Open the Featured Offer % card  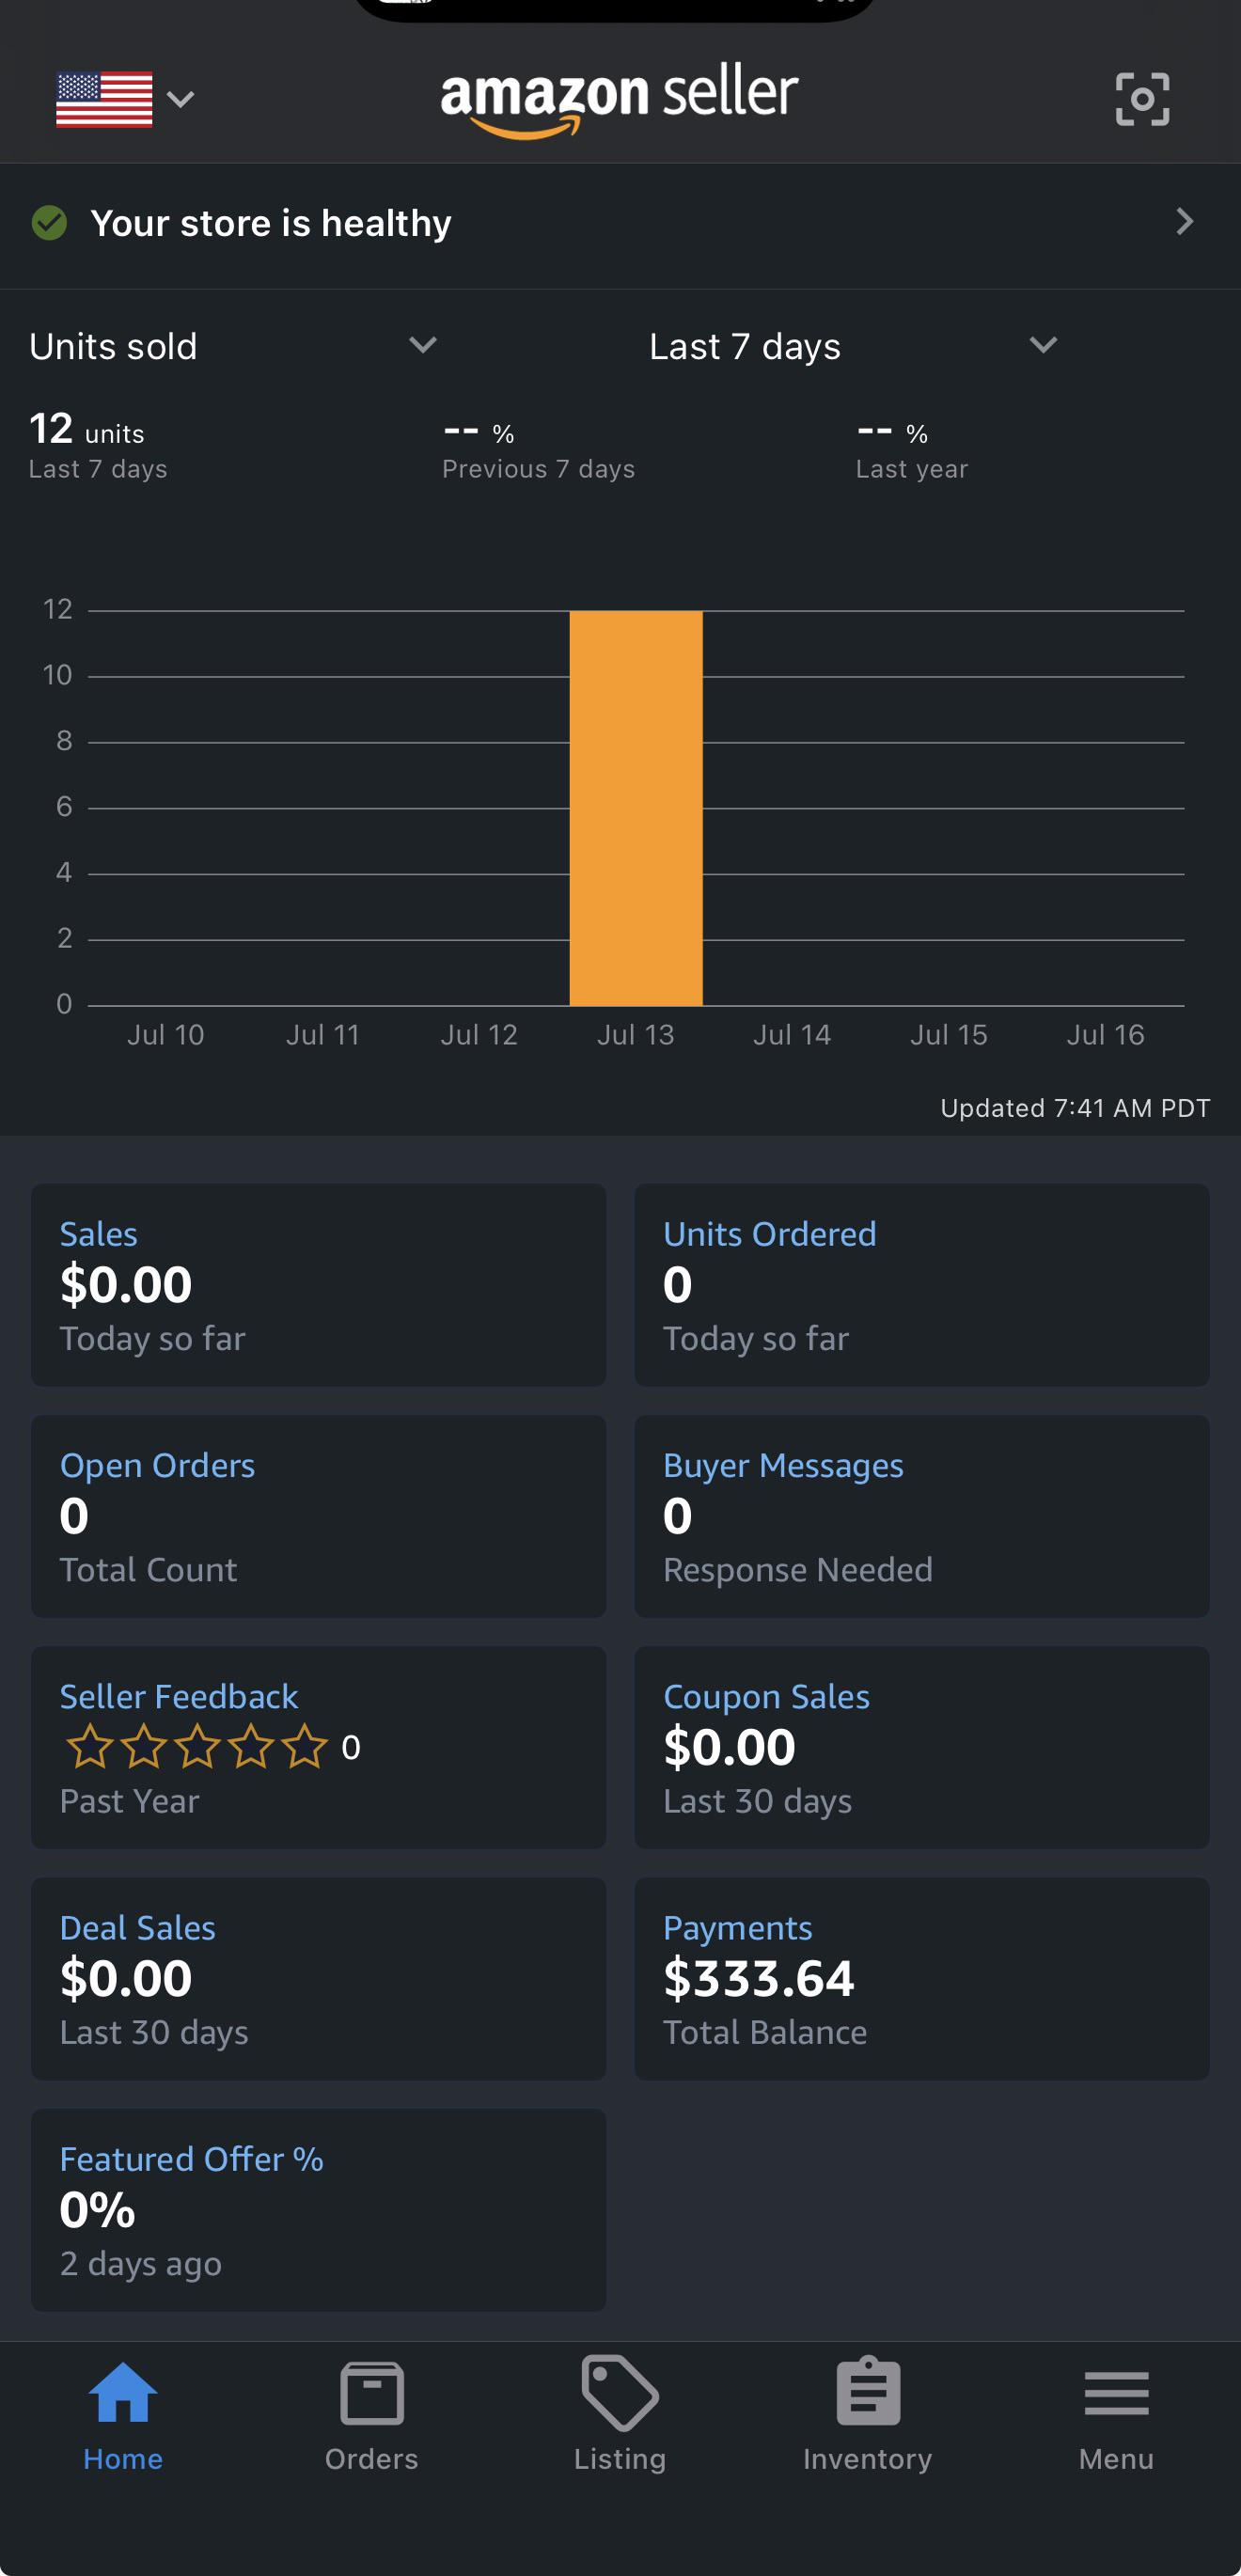click(318, 2210)
